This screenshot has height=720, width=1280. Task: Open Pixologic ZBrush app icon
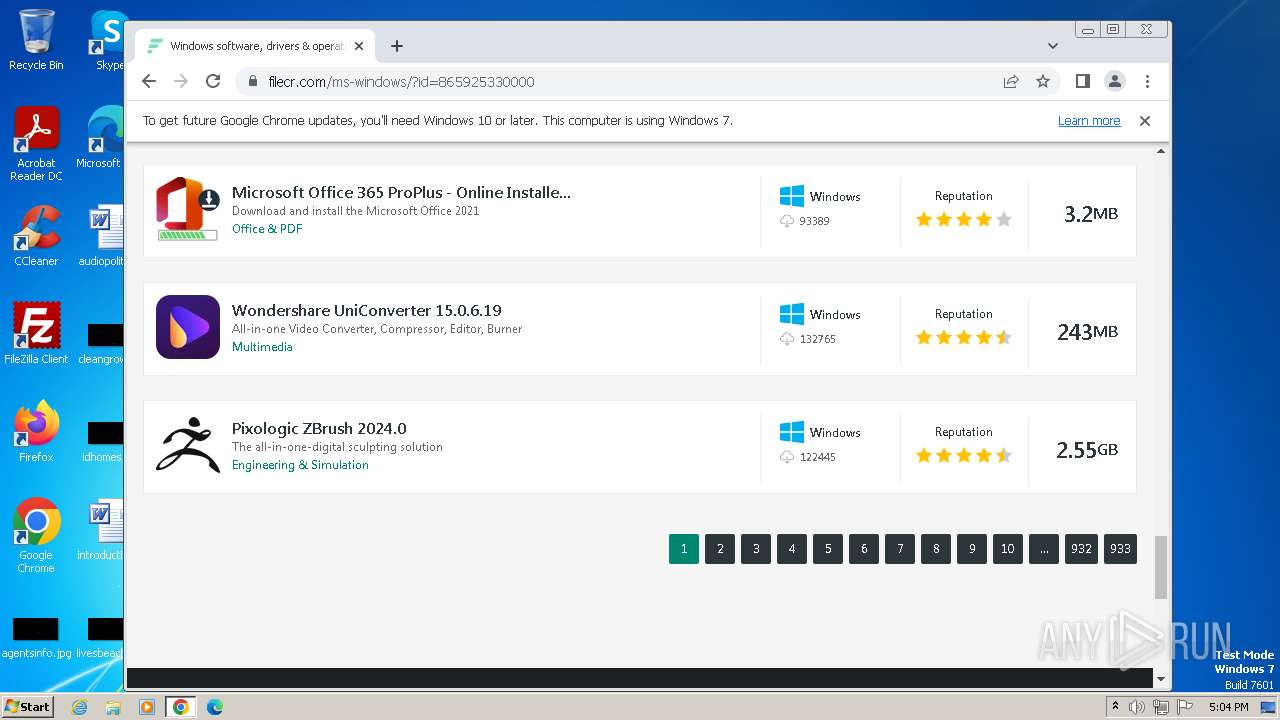point(188,445)
